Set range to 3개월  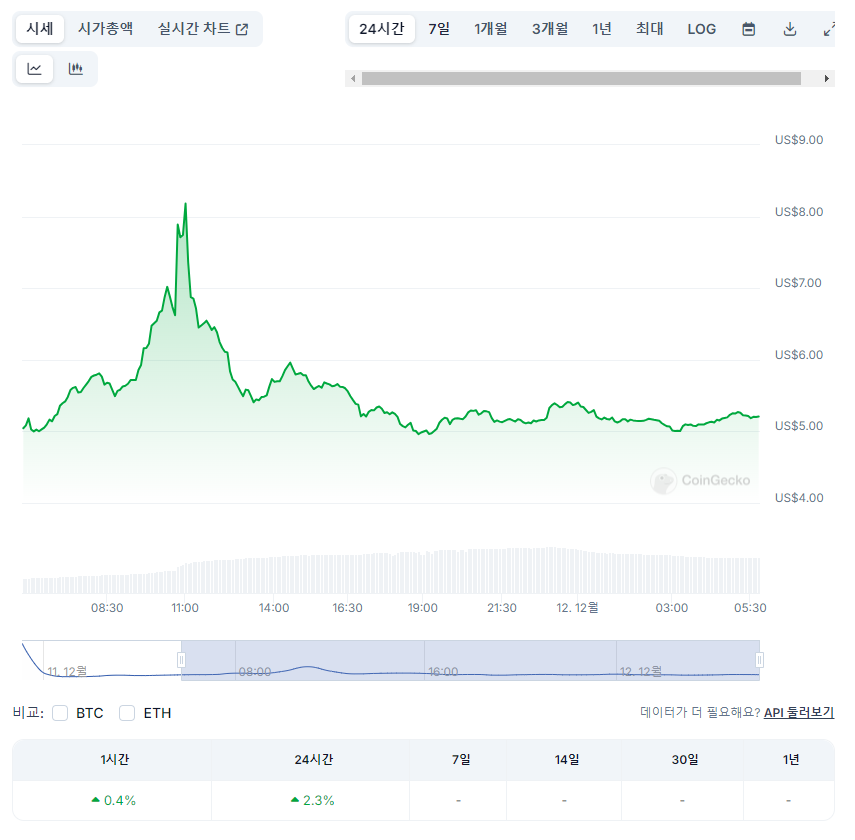coord(550,29)
